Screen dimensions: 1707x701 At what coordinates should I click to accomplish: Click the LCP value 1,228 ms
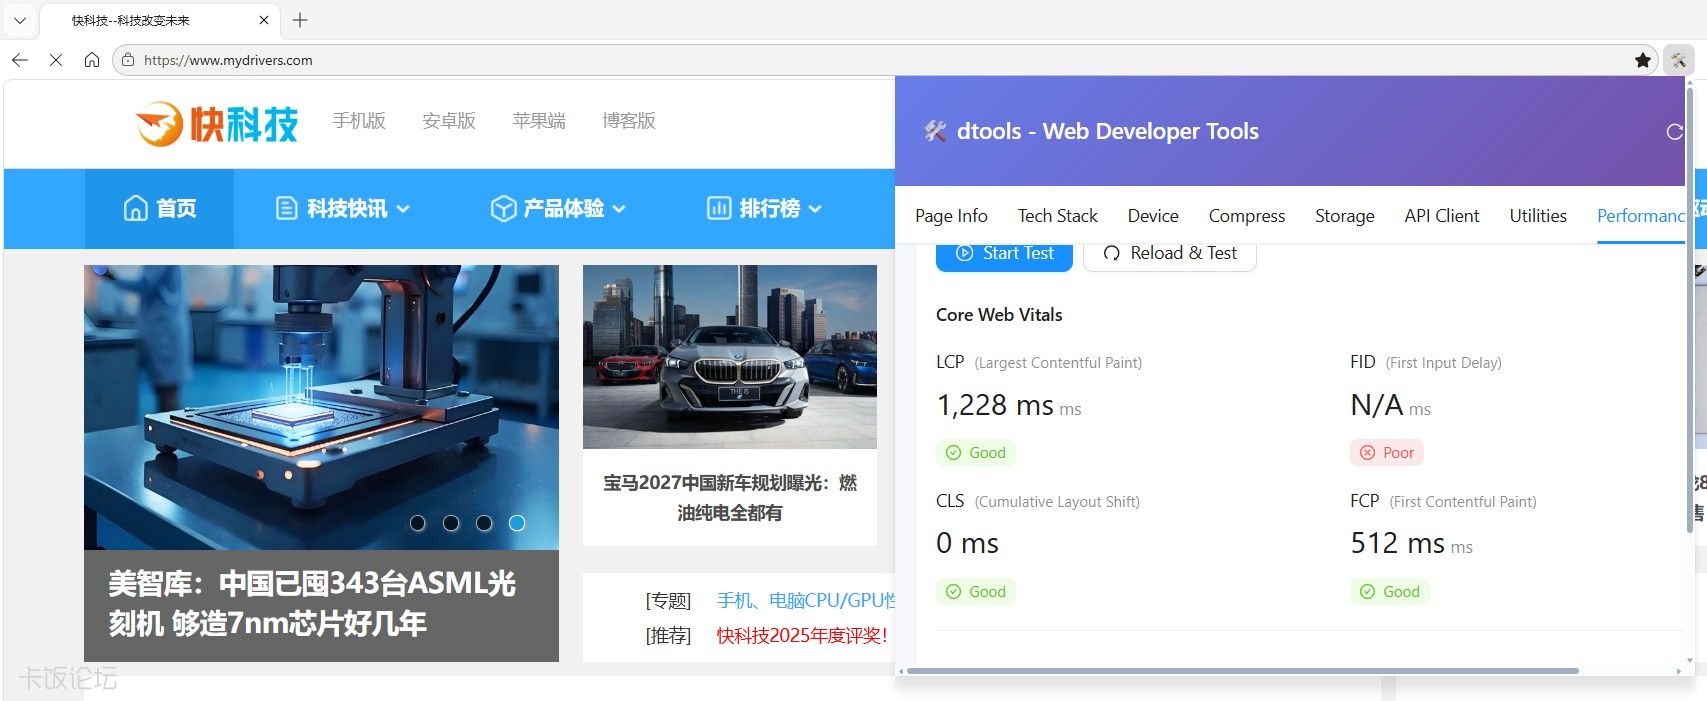pyautogui.click(x=995, y=405)
